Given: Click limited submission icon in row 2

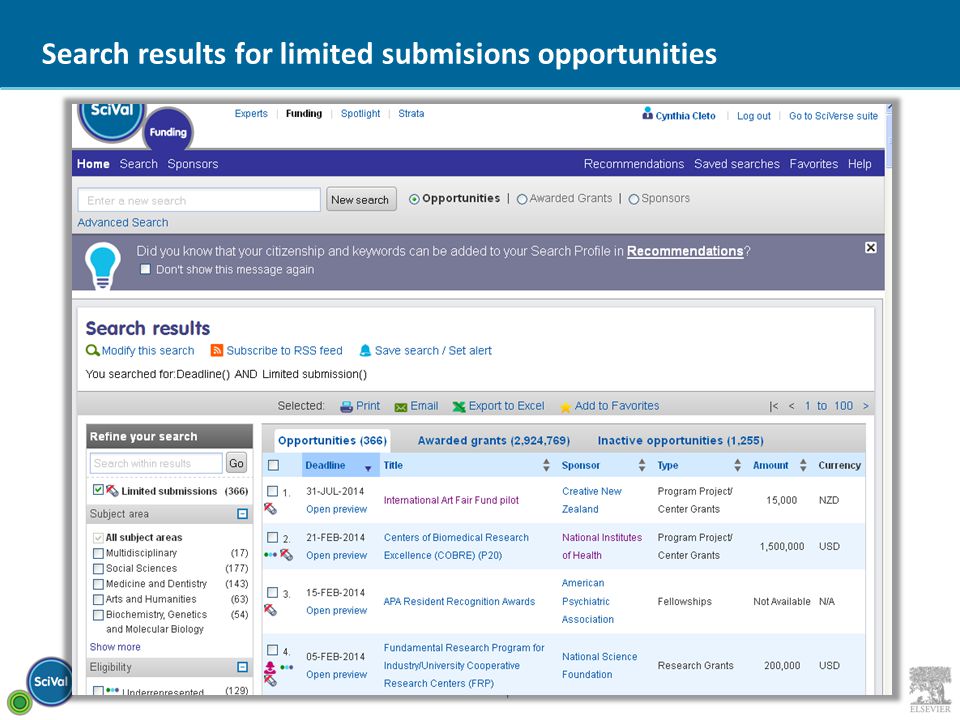Looking at the screenshot, I should tap(286, 555).
